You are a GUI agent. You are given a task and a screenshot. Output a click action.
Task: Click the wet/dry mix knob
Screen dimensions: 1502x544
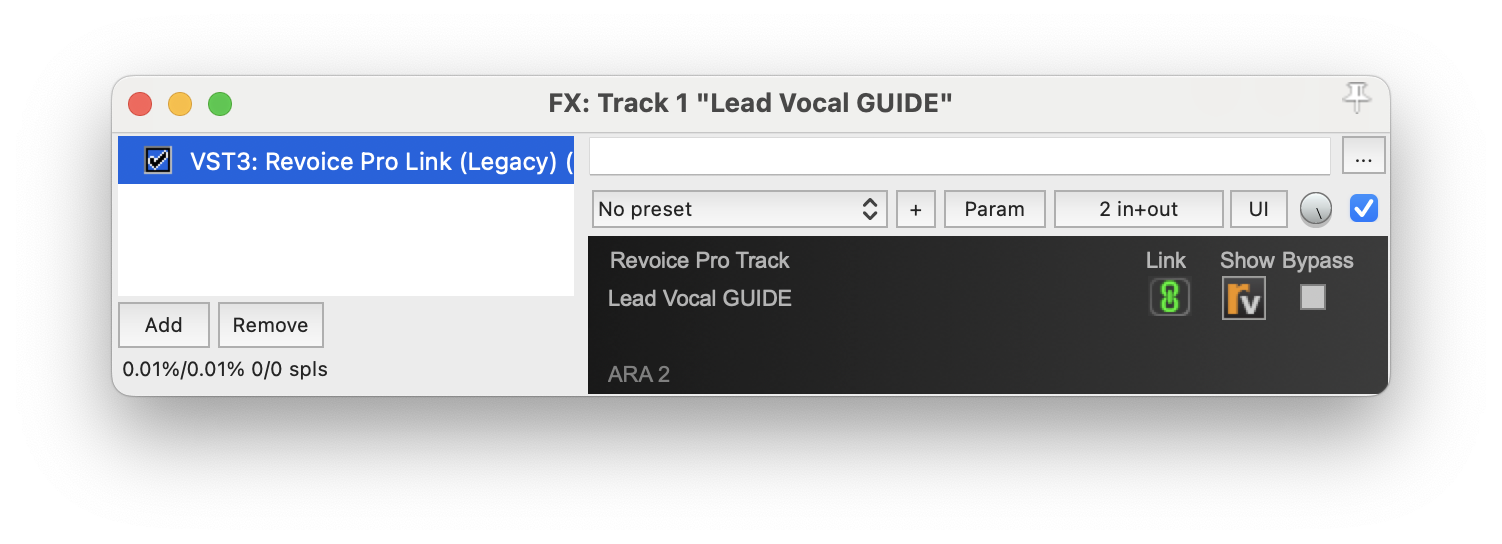tap(1316, 209)
